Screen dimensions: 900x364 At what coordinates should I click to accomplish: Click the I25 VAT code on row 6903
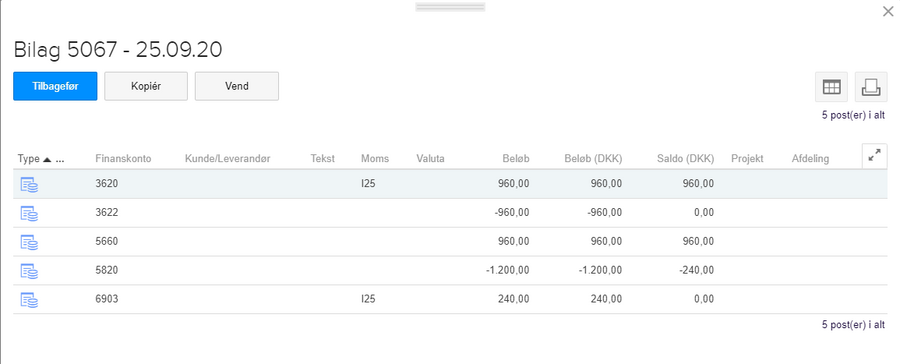tap(368, 299)
